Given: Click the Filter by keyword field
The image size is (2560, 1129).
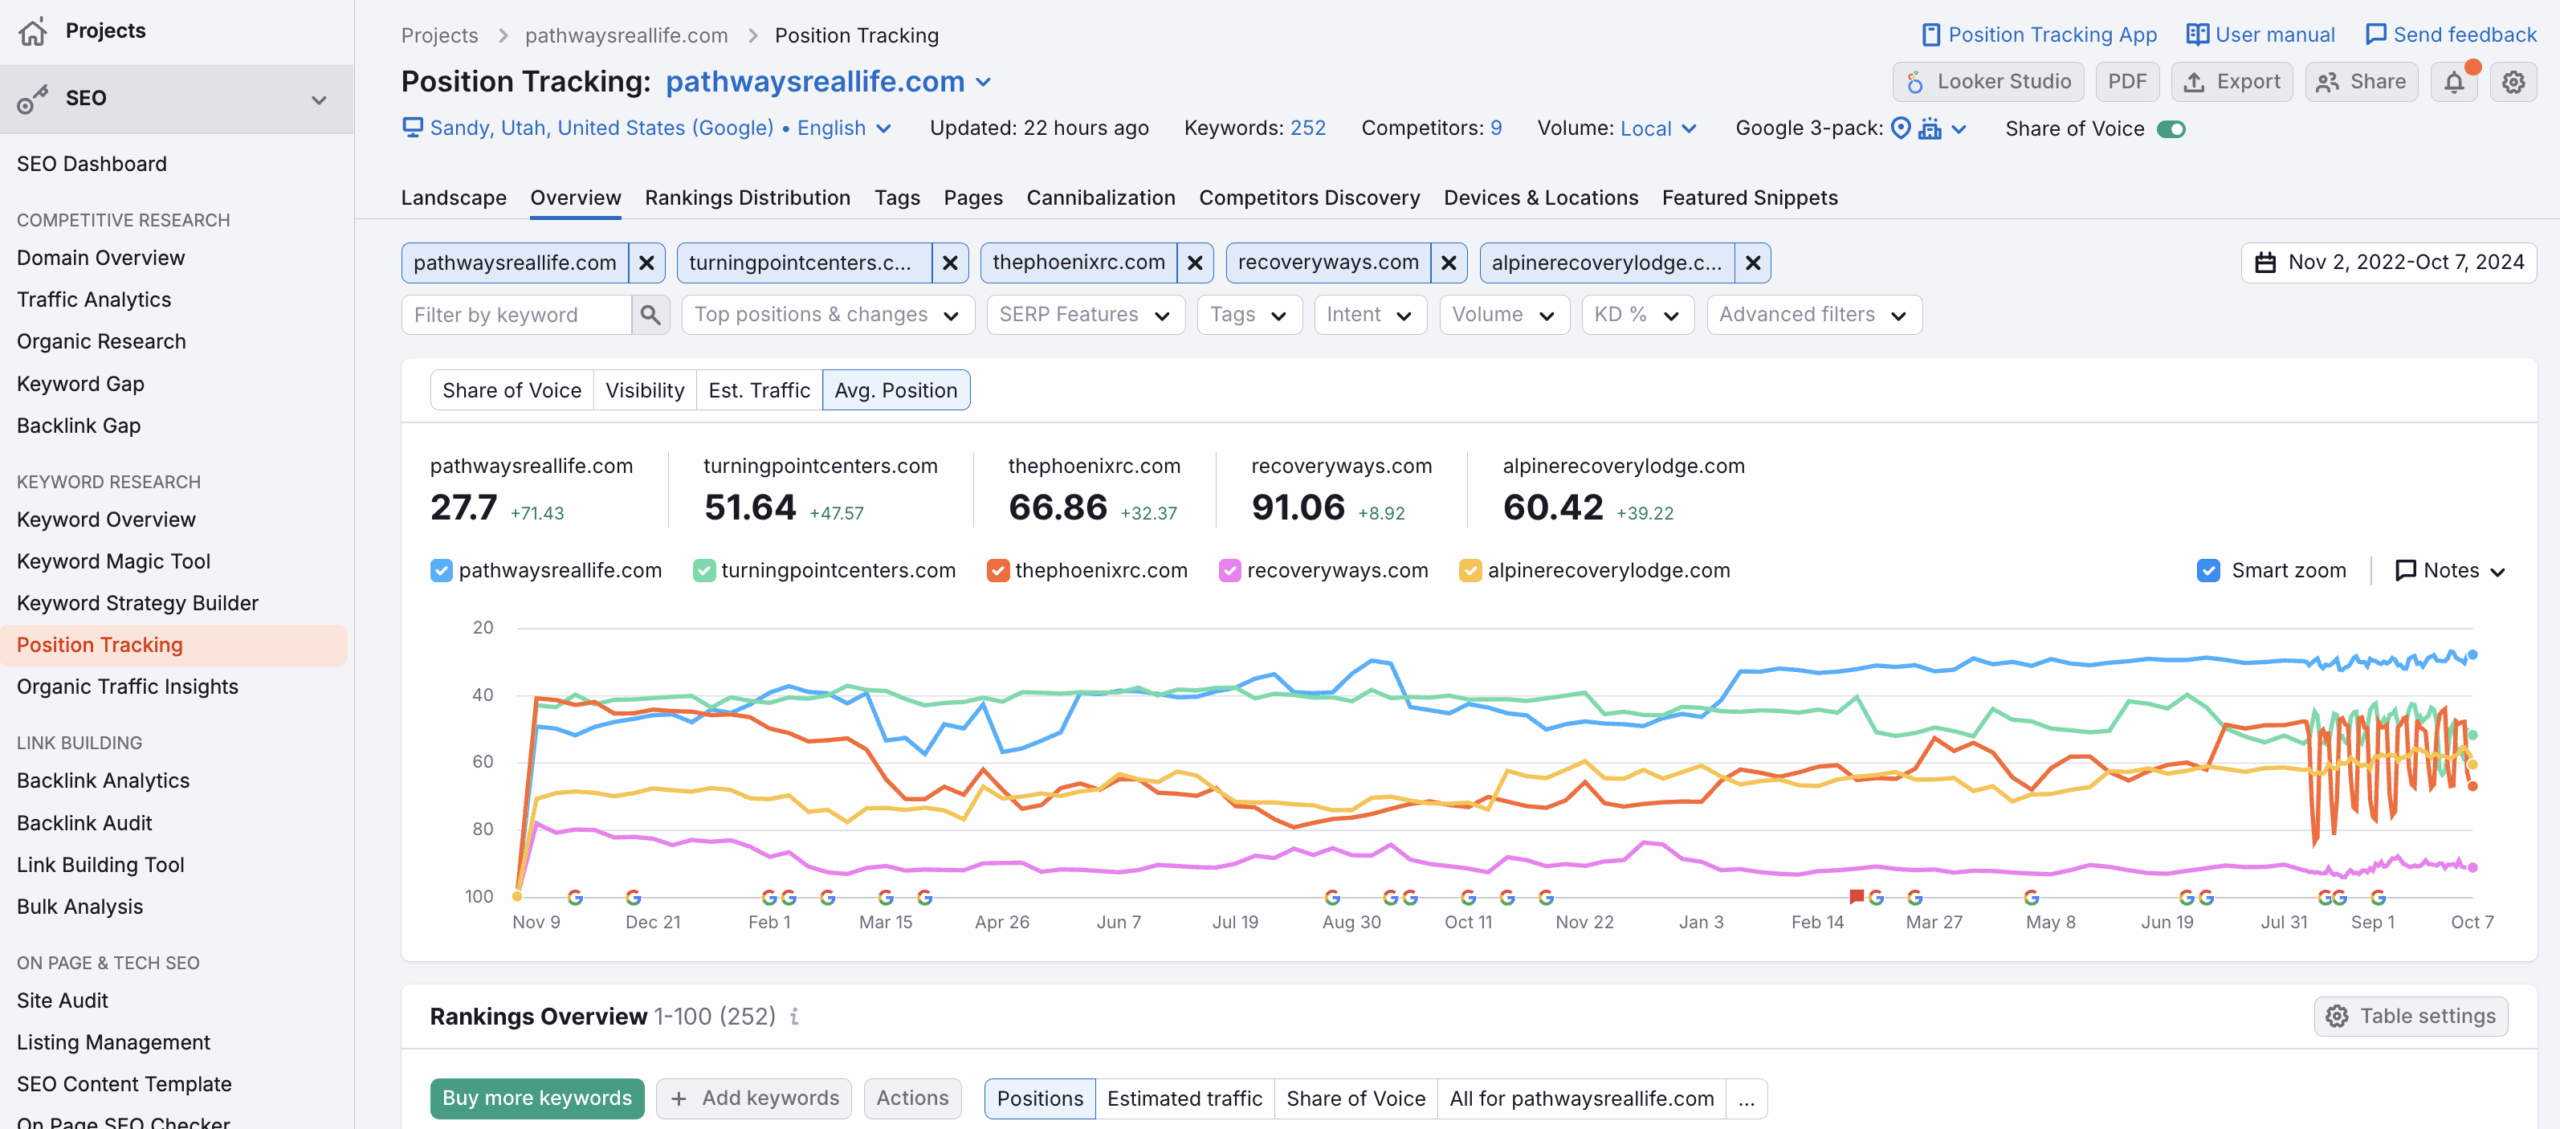Looking at the screenshot, I should coord(516,315).
